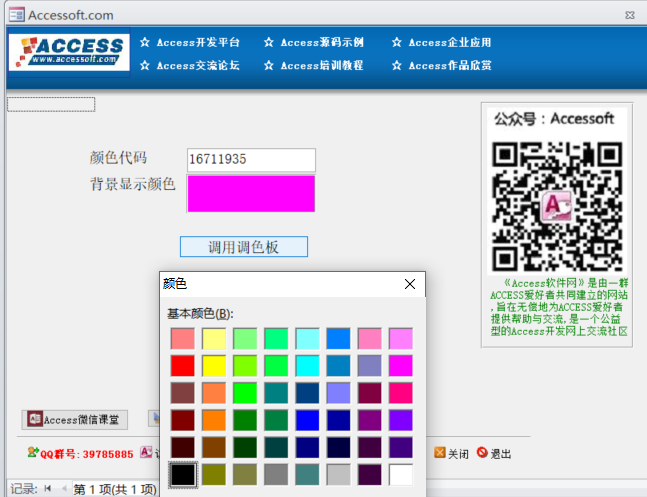Click the Access微信课堂 button
This screenshot has height=497, width=647.
point(75,420)
